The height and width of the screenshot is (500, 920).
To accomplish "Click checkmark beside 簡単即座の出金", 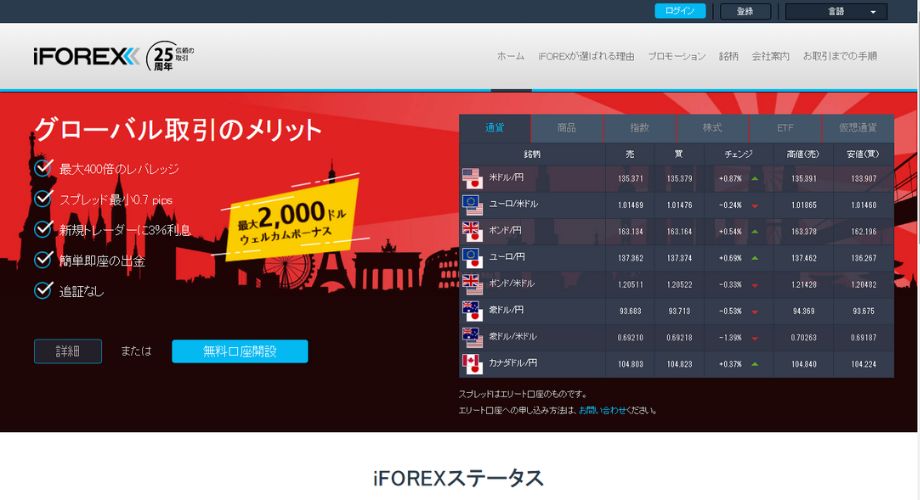I will (43, 259).
